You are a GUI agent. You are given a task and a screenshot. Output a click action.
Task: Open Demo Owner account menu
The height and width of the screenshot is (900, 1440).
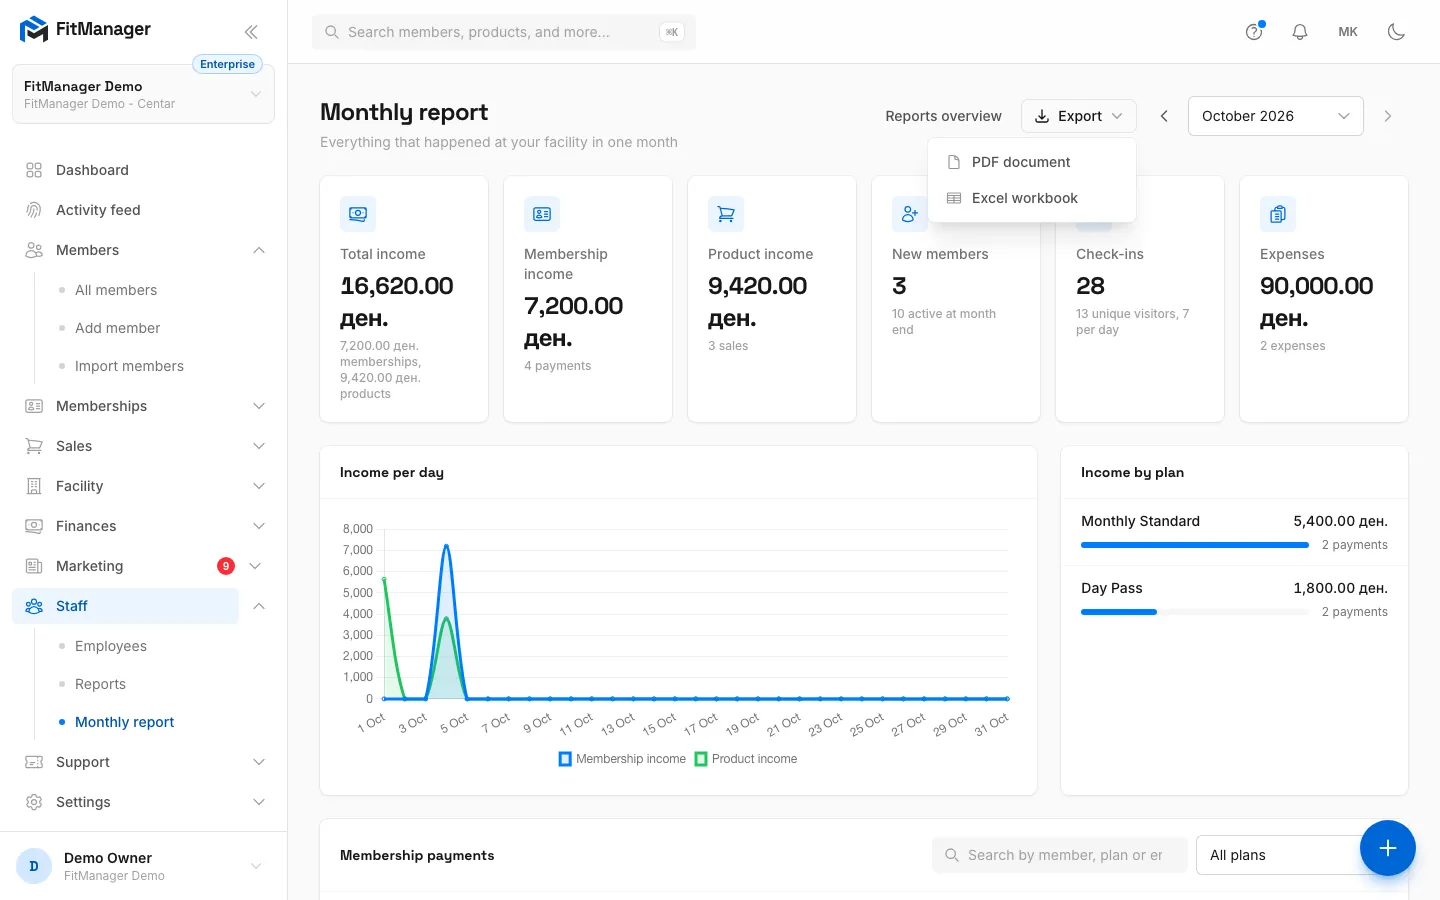[143, 866]
